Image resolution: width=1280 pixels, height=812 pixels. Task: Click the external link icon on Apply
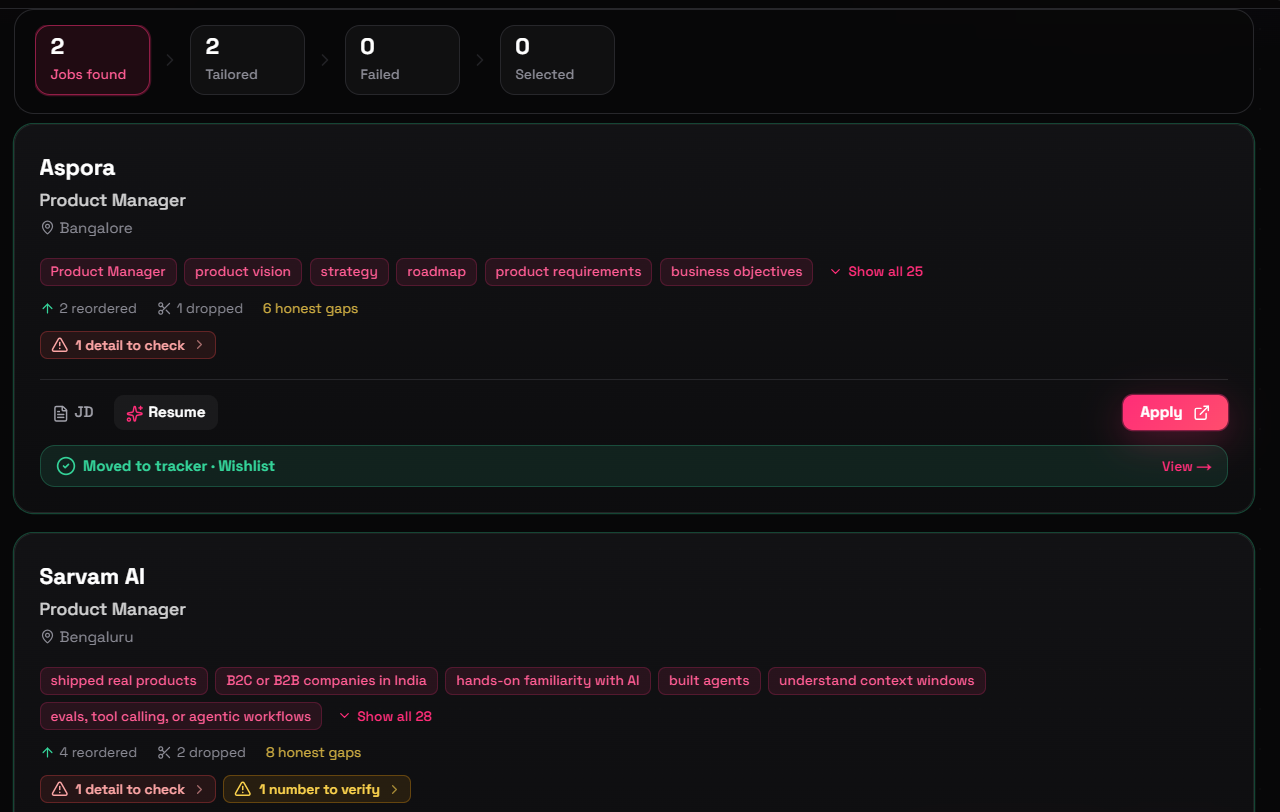pos(1202,412)
